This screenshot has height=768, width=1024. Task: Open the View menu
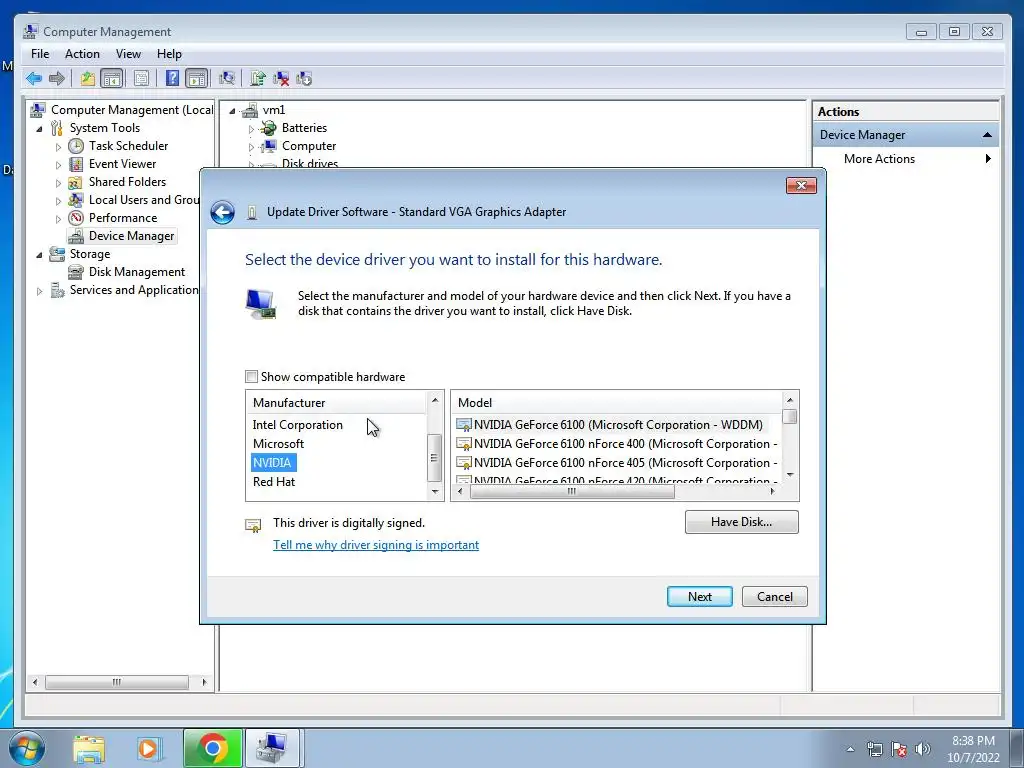click(128, 54)
